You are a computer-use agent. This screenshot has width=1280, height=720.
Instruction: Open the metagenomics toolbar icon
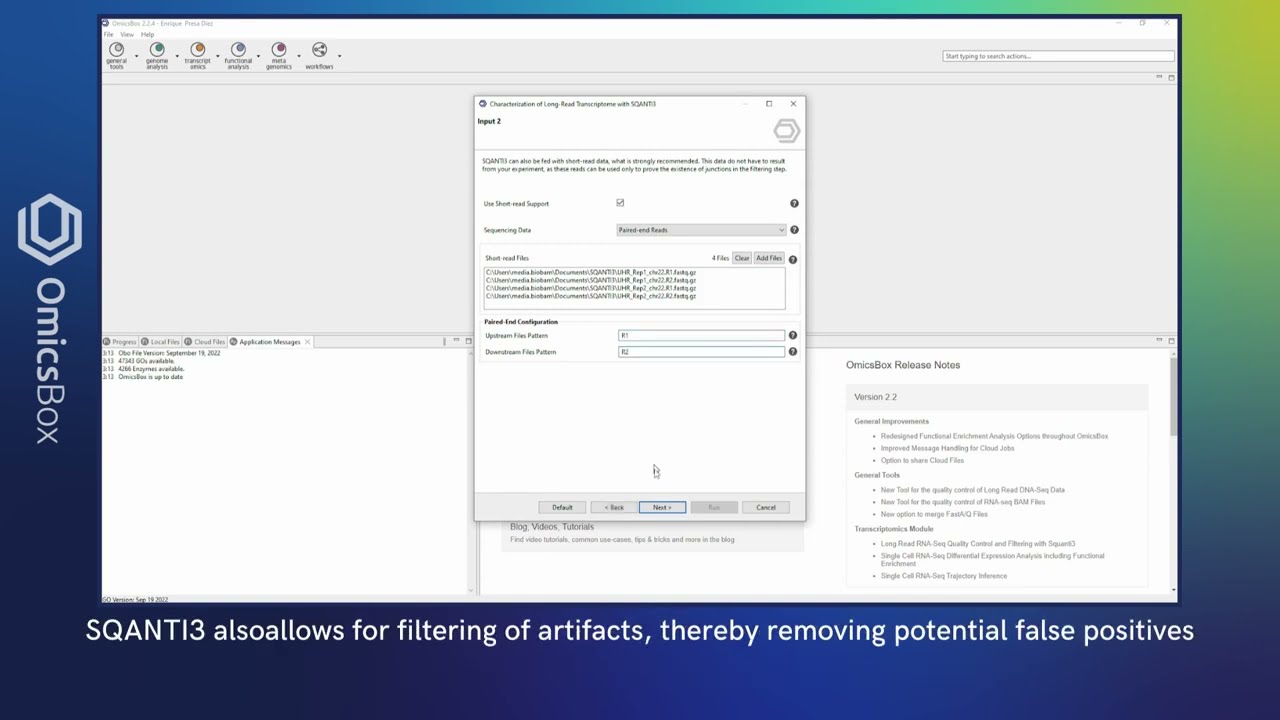coord(279,55)
